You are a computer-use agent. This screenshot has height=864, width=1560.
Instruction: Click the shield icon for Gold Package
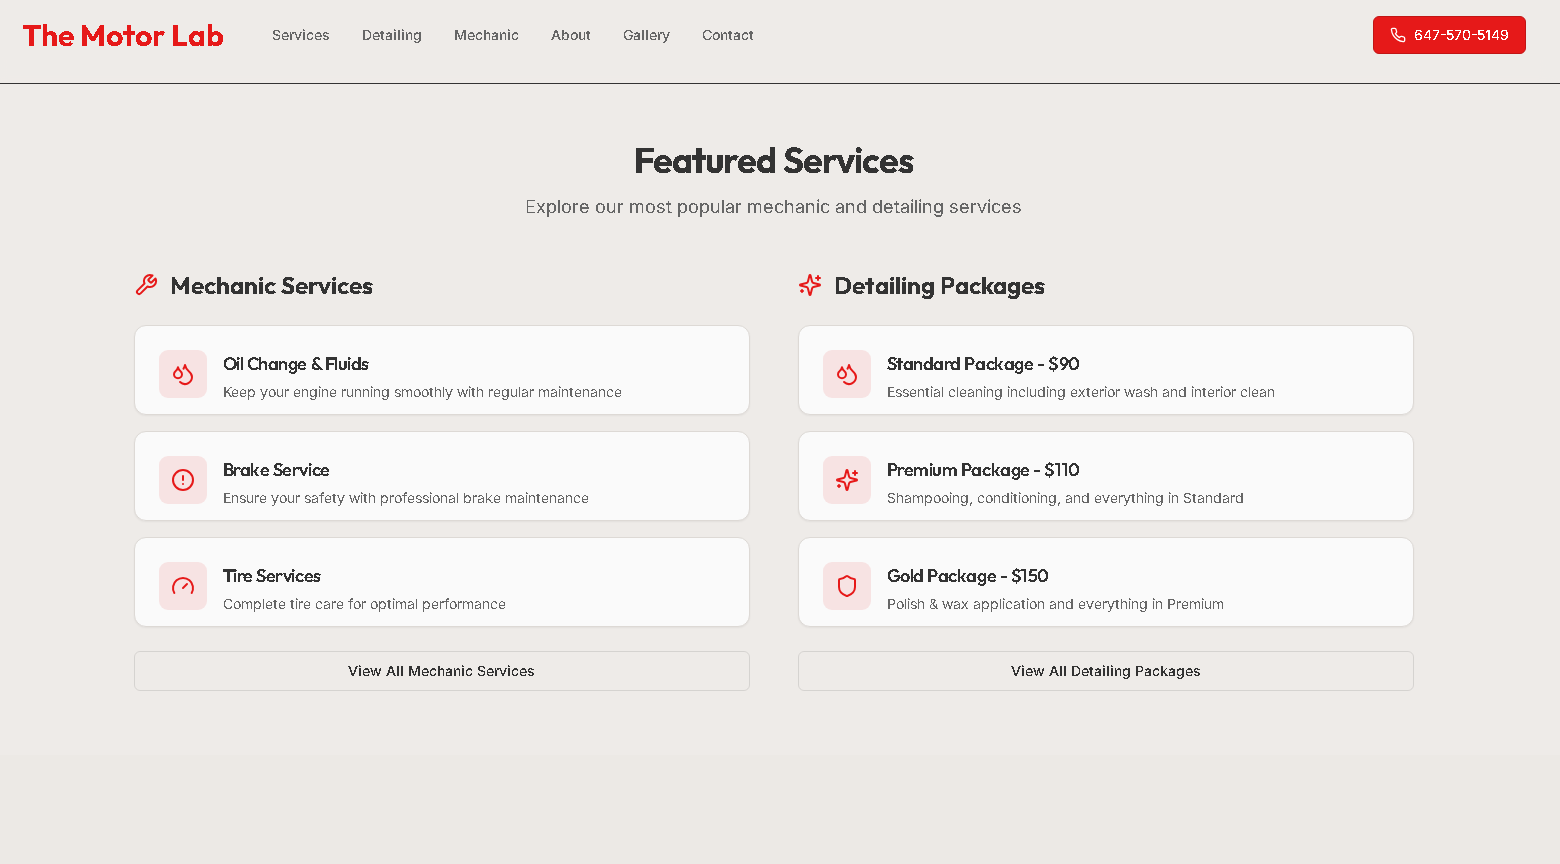pos(847,586)
